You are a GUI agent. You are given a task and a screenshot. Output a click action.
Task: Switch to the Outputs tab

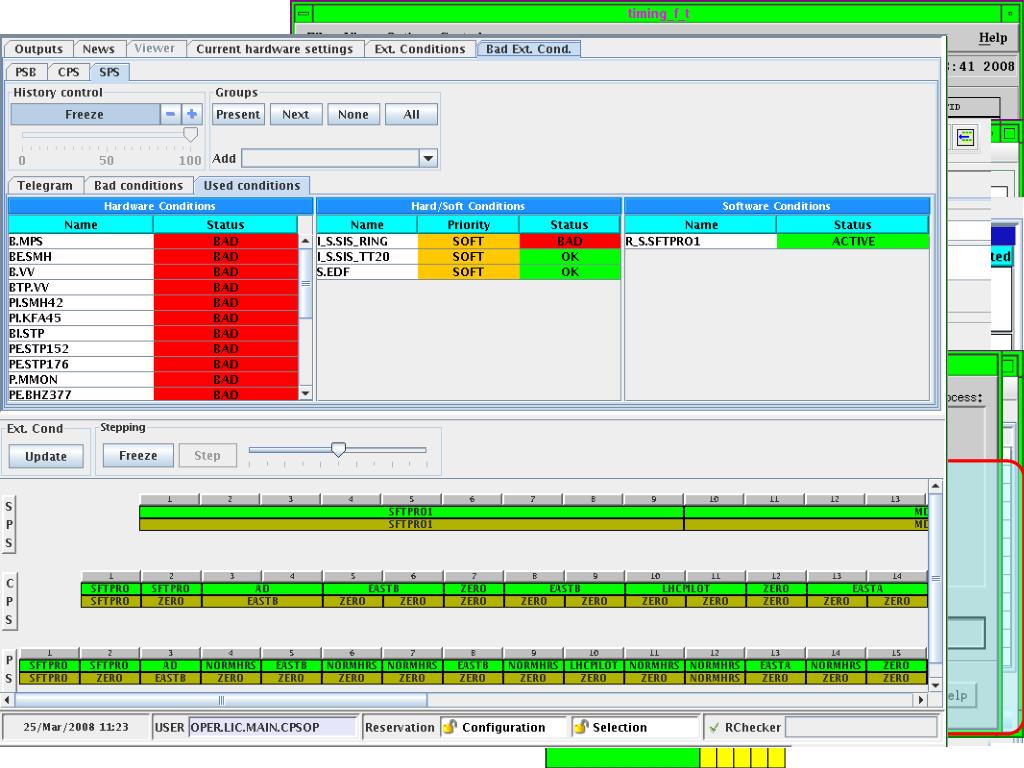pyautogui.click(x=39, y=49)
